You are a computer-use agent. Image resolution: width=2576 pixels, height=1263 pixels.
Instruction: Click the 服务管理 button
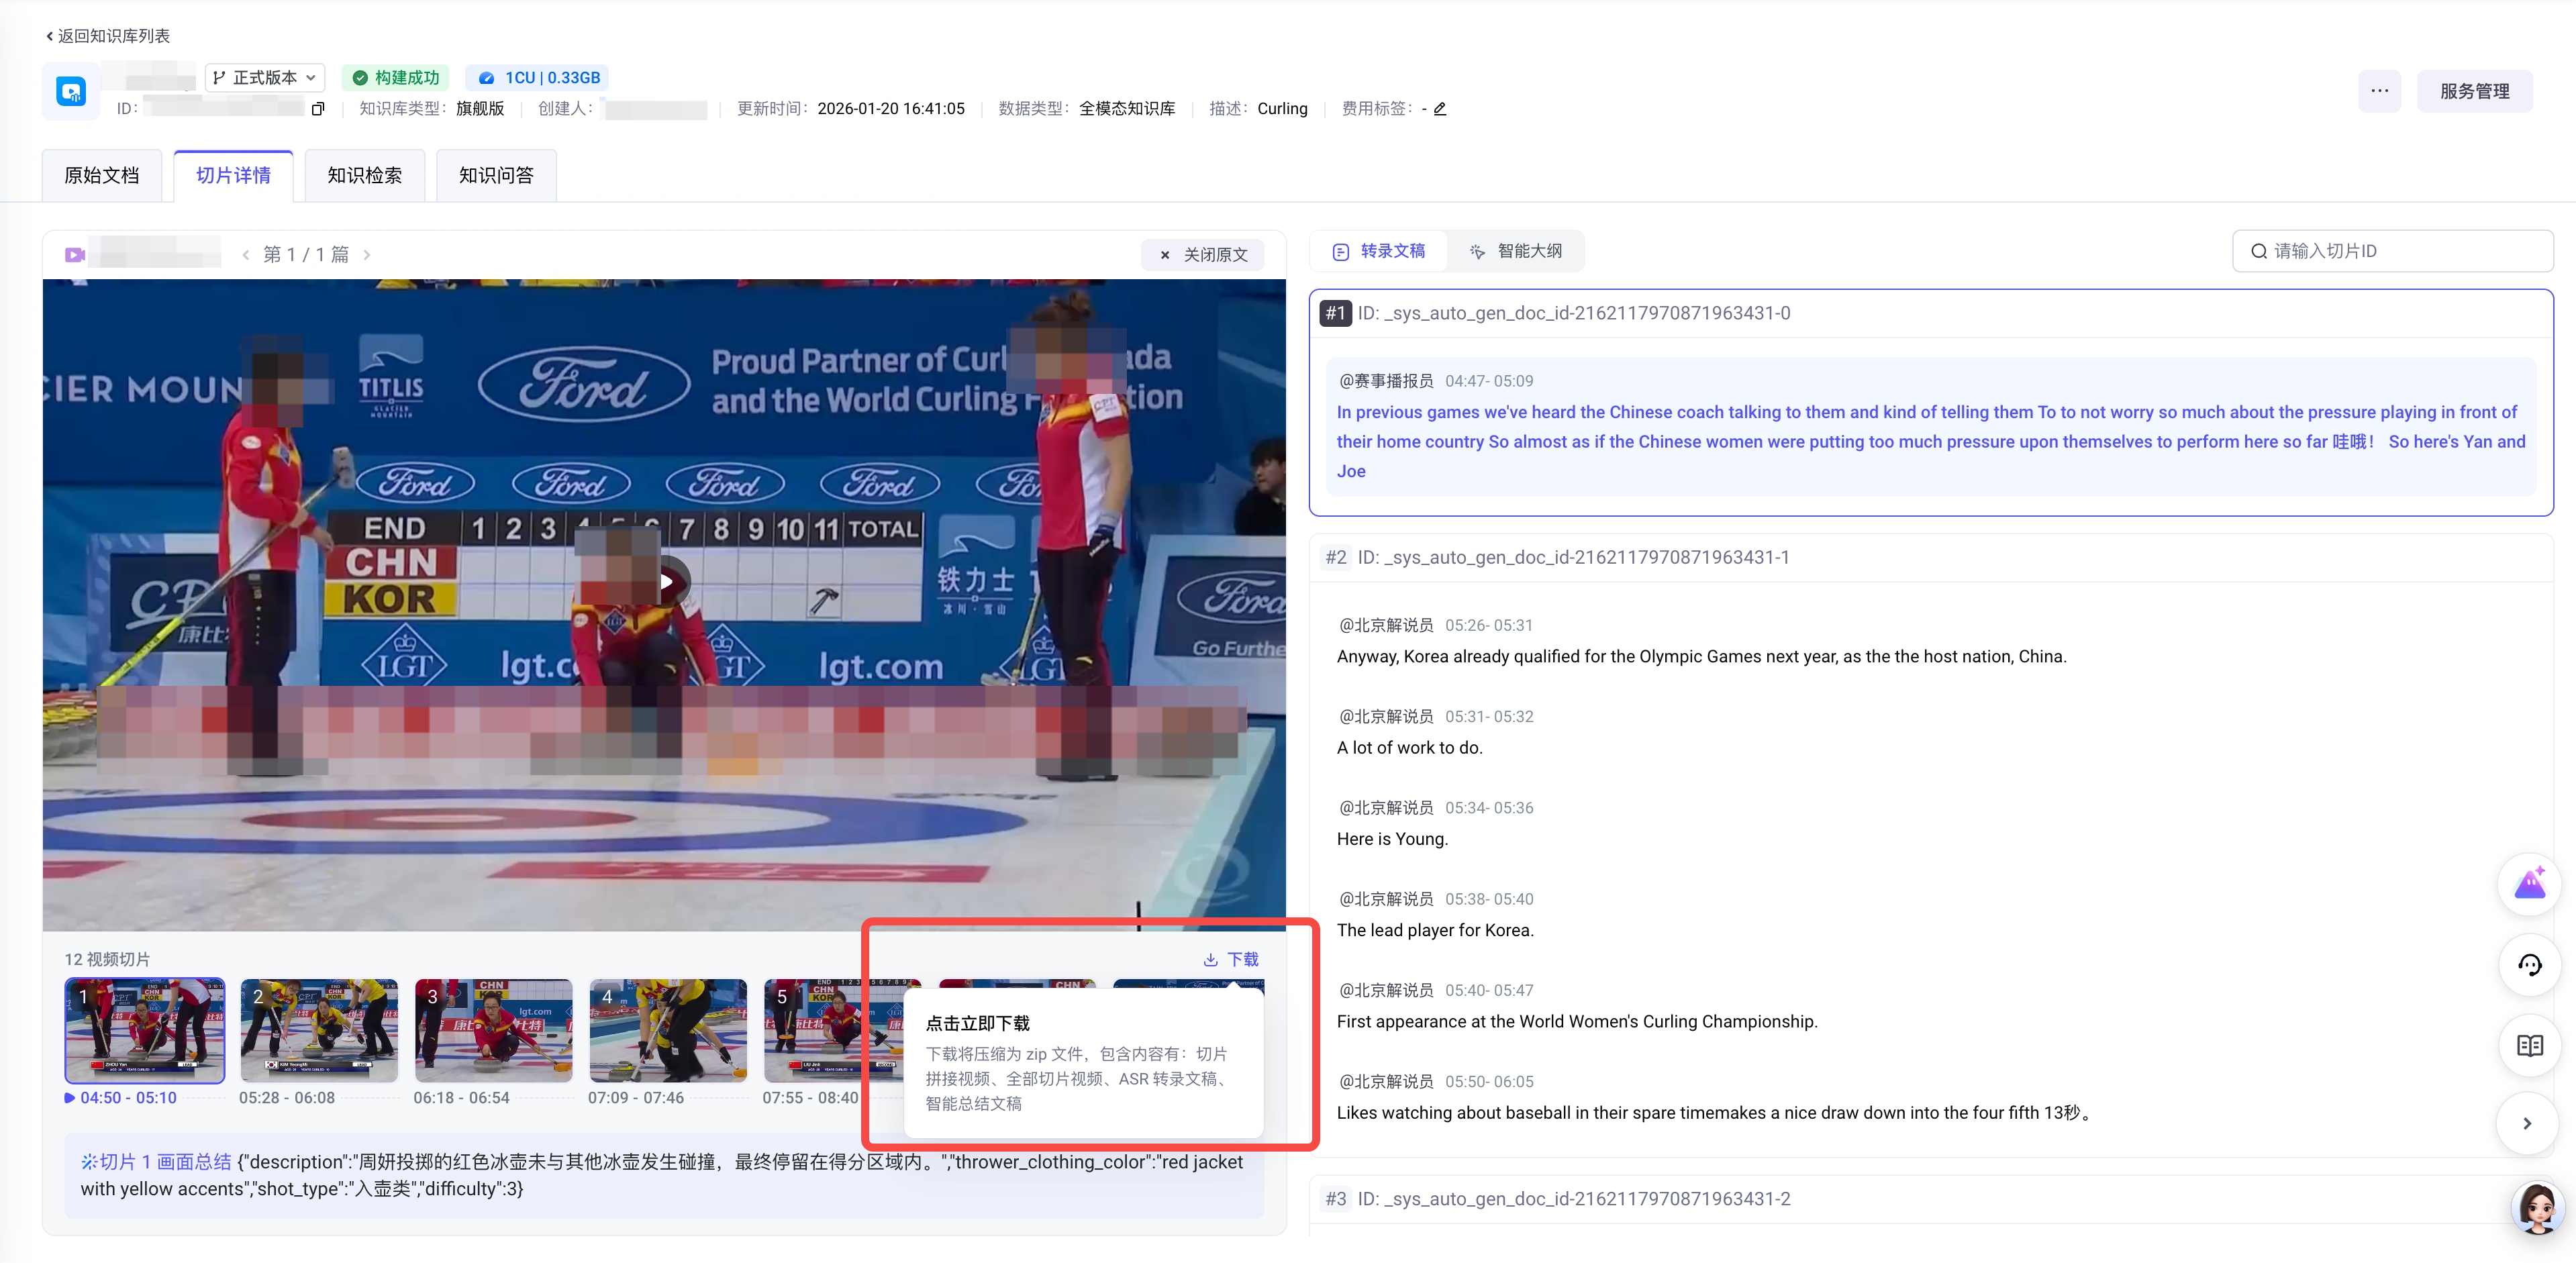[x=2474, y=91]
